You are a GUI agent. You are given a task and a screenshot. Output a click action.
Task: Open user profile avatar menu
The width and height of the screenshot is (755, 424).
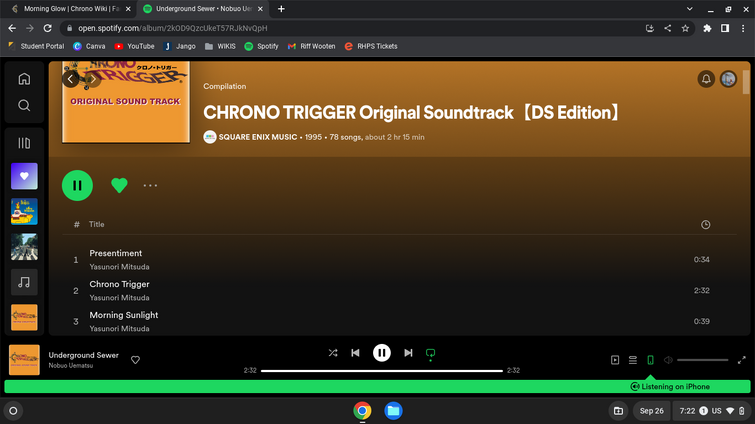728,79
